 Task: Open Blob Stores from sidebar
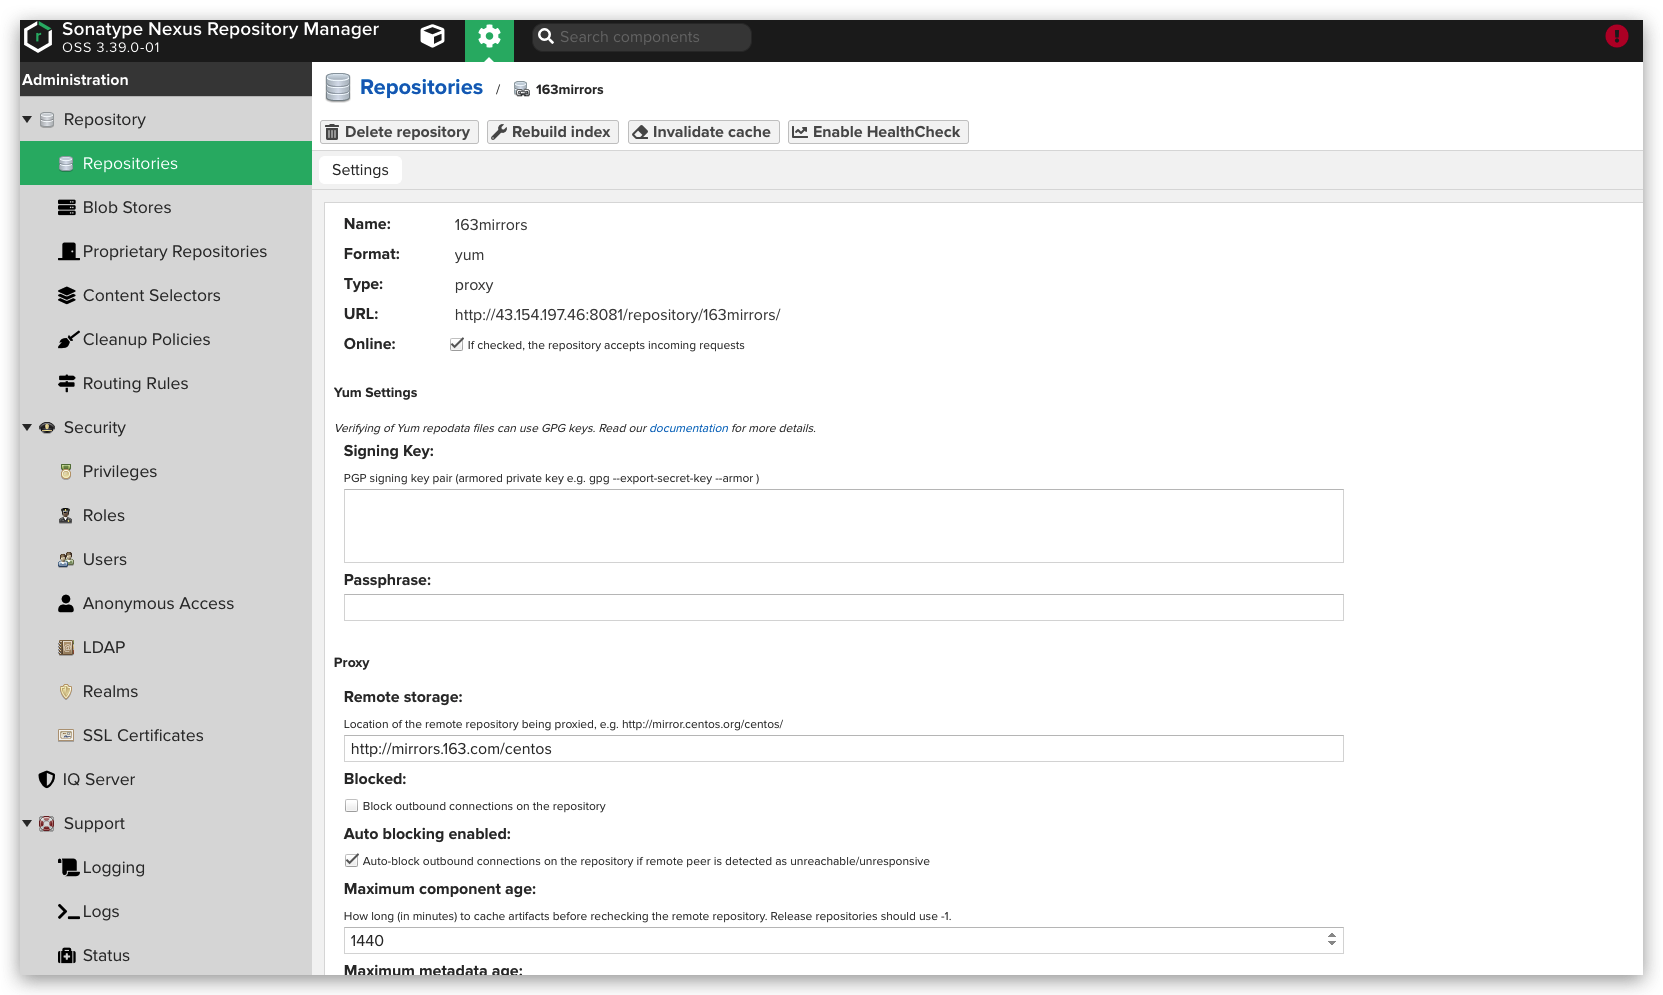(126, 207)
